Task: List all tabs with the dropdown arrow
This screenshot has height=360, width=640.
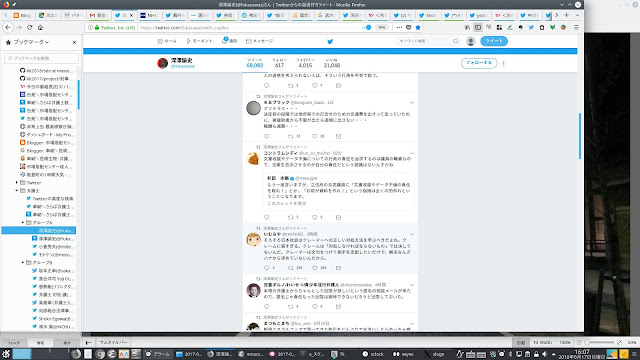Action: [x=577, y=15]
